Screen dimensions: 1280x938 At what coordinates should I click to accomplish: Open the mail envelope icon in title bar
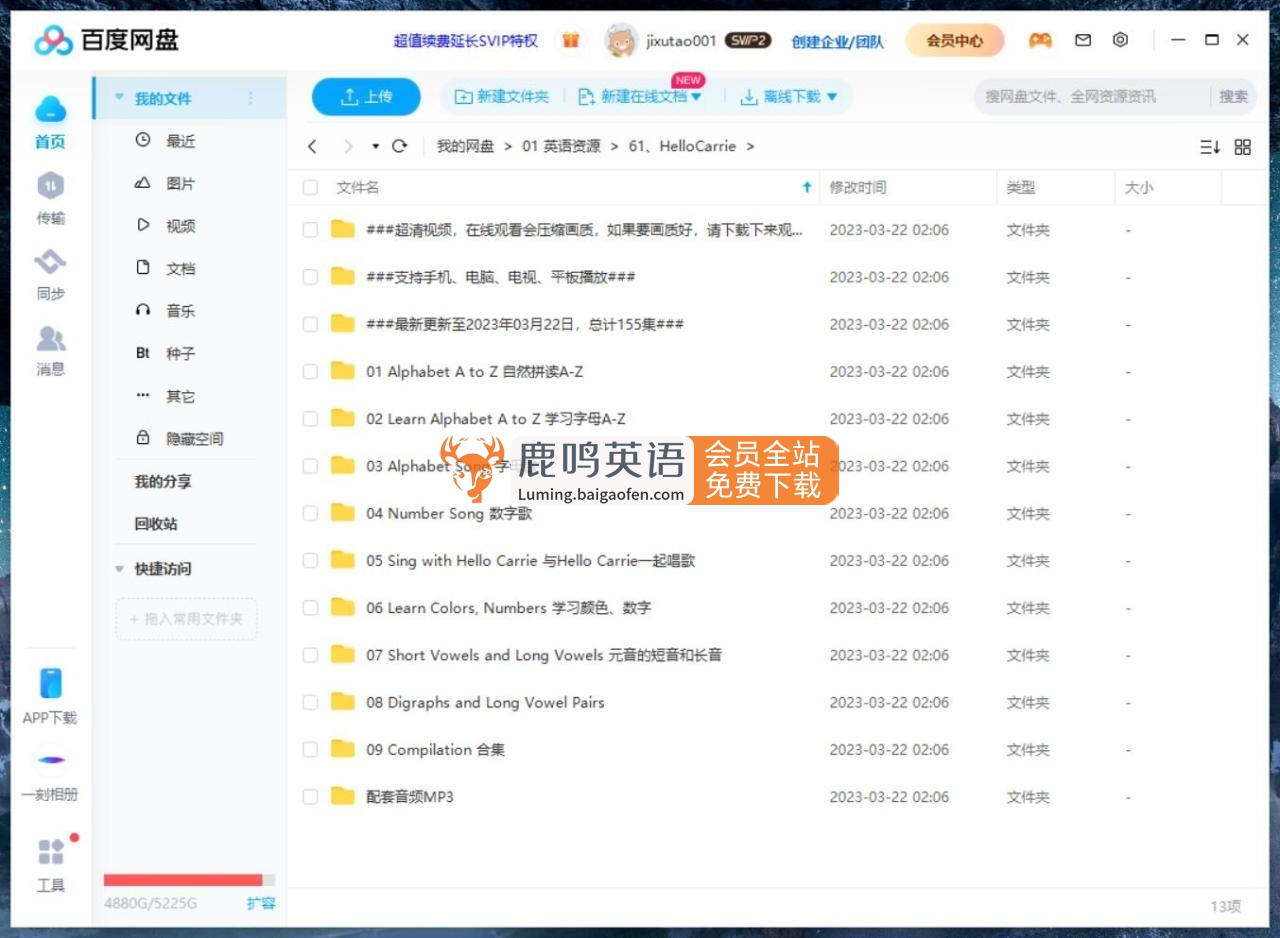pos(1082,40)
